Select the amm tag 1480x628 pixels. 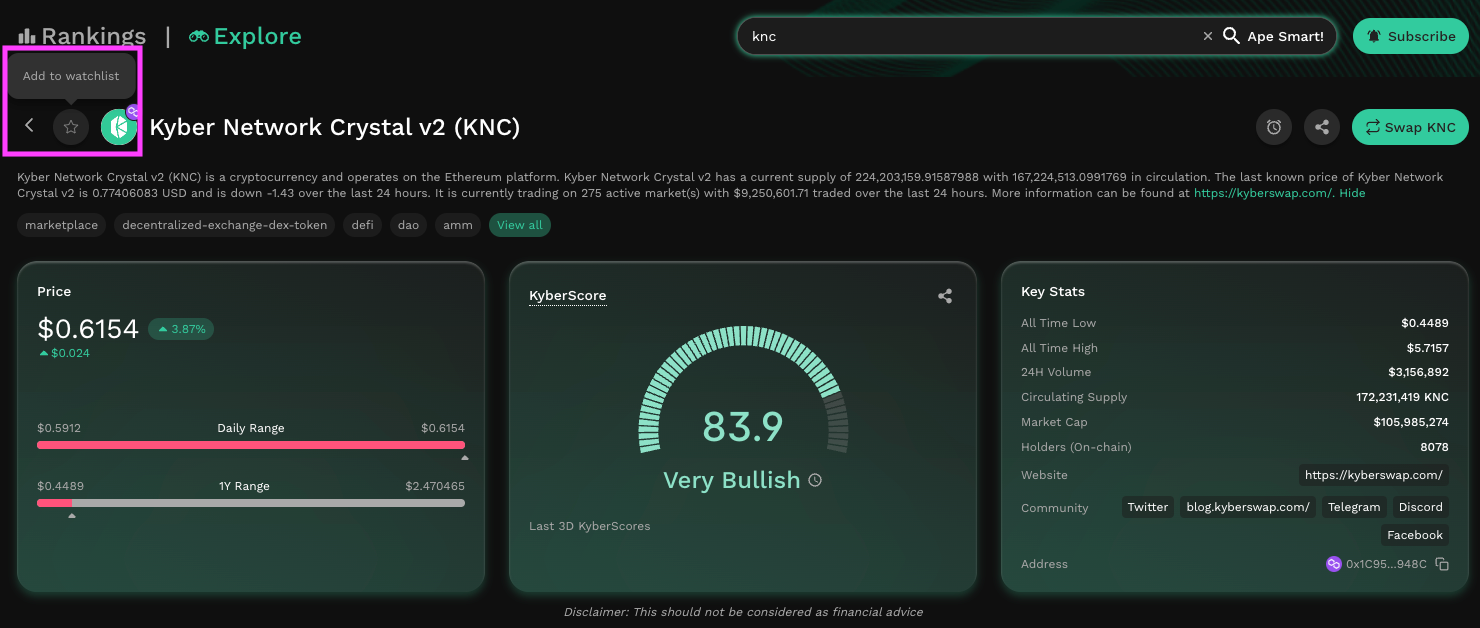click(458, 225)
